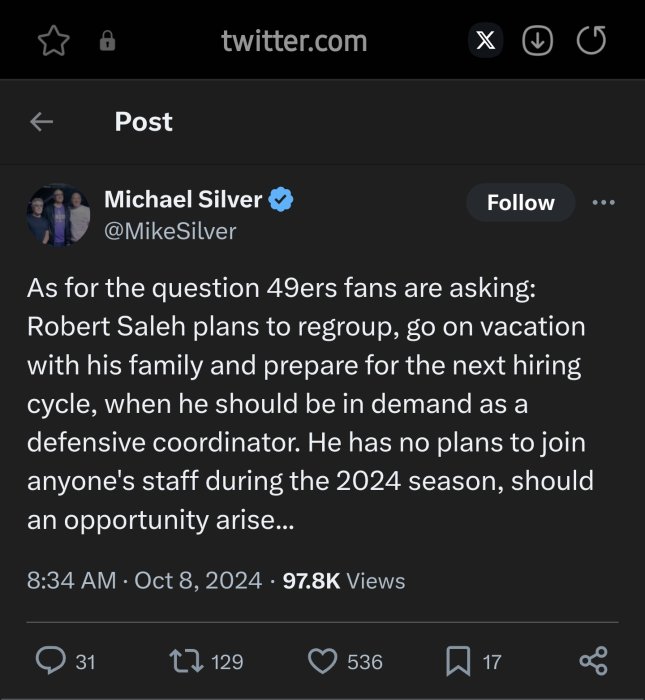Bookmark this post by Michael Silver
This screenshot has width=645, height=700.
pyautogui.click(x=457, y=660)
